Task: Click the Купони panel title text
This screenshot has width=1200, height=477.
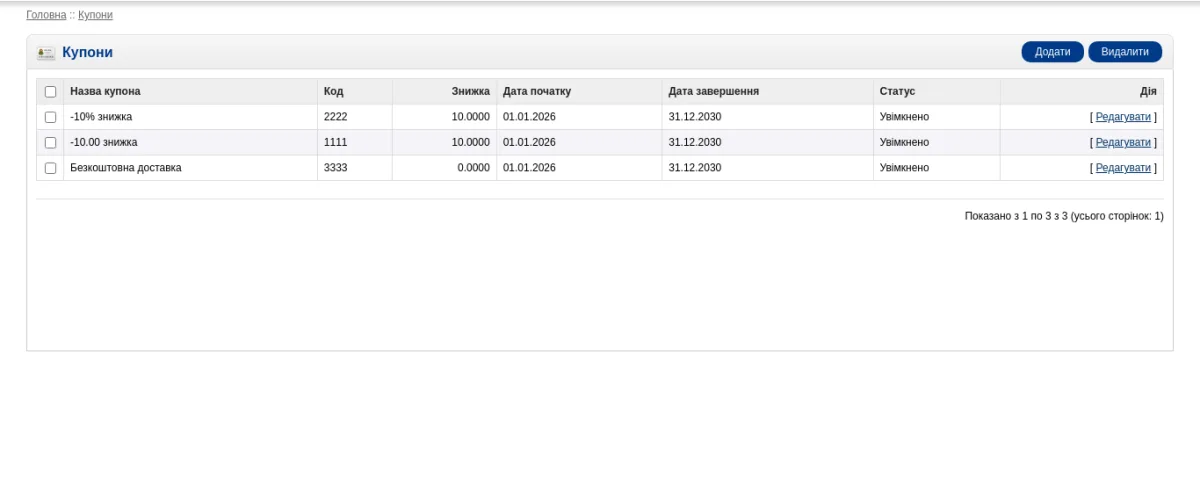Action: [88, 52]
